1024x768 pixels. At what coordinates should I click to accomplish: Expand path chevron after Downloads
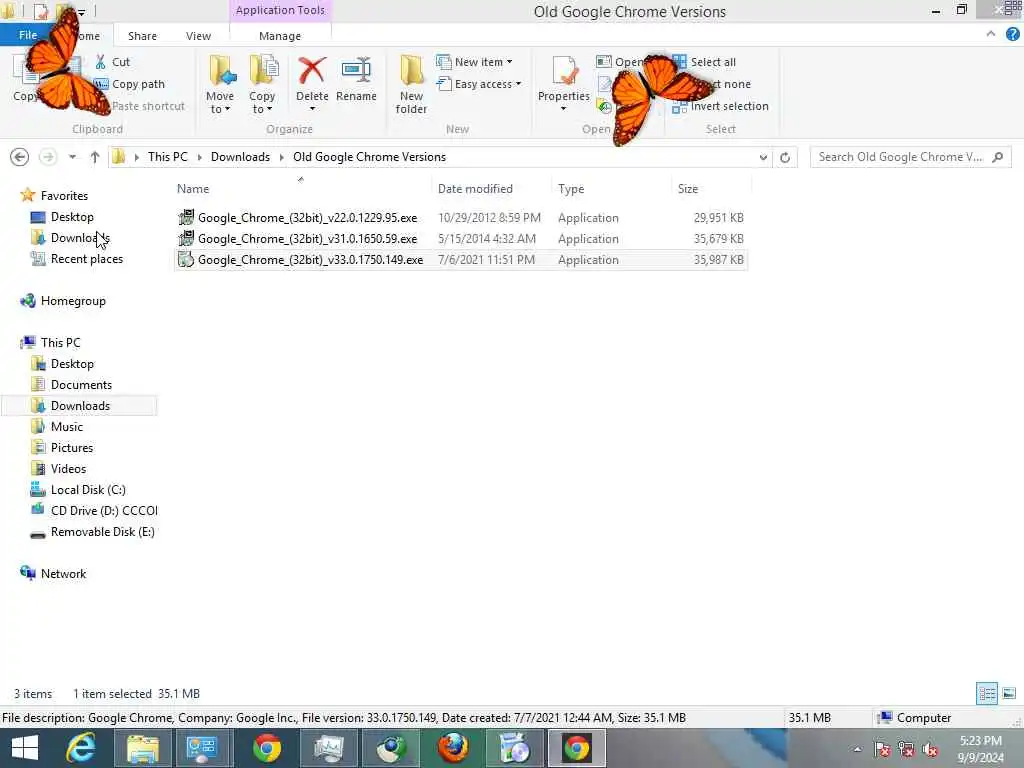tap(281, 157)
